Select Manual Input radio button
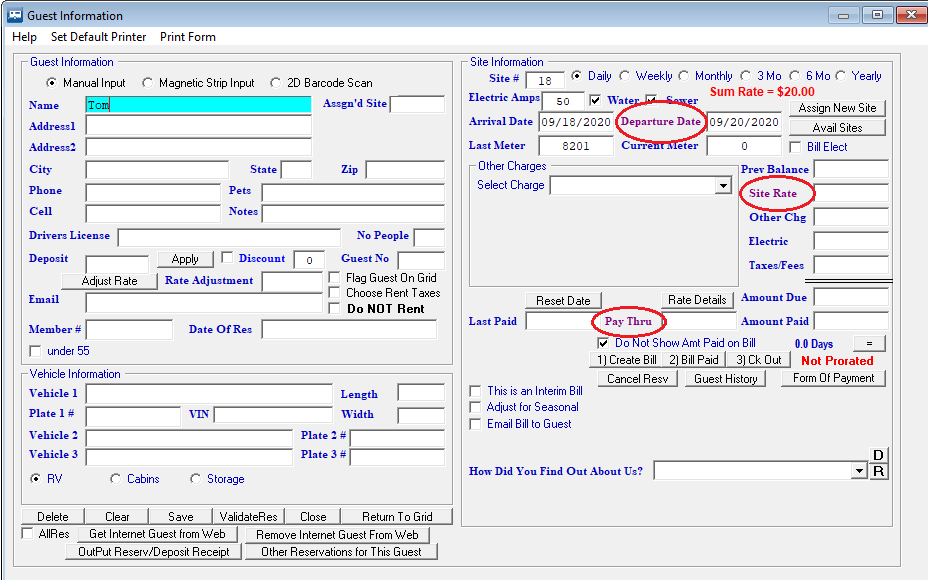 point(51,83)
